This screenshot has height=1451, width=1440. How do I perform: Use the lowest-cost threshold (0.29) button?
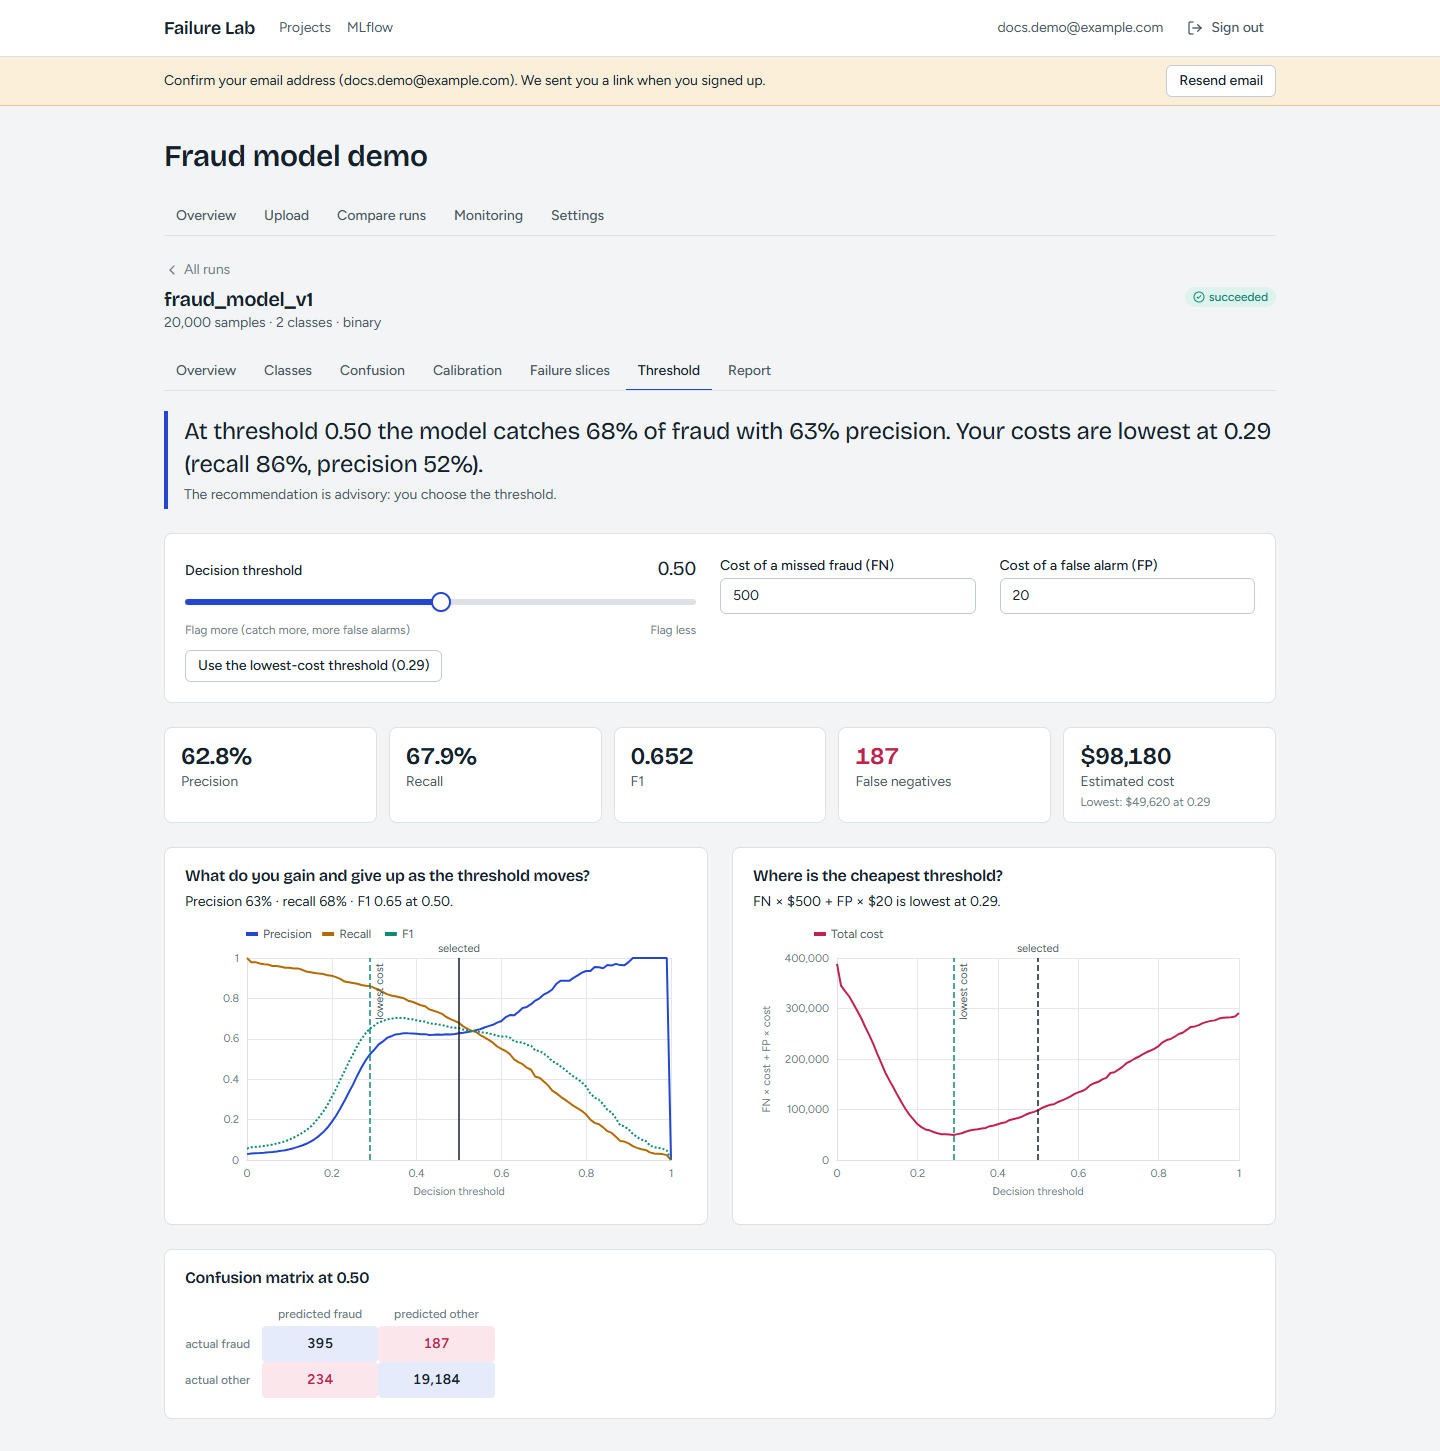point(313,666)
